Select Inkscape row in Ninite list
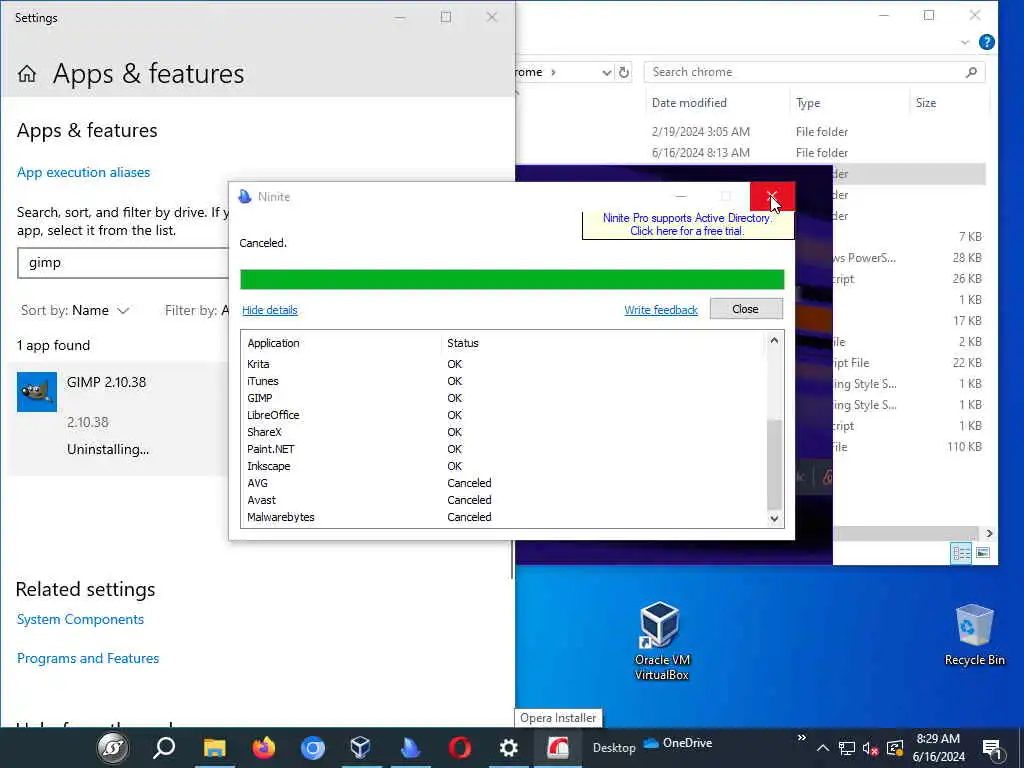Viewport: 1024px width, 768px height. click(x=504, y=466)
